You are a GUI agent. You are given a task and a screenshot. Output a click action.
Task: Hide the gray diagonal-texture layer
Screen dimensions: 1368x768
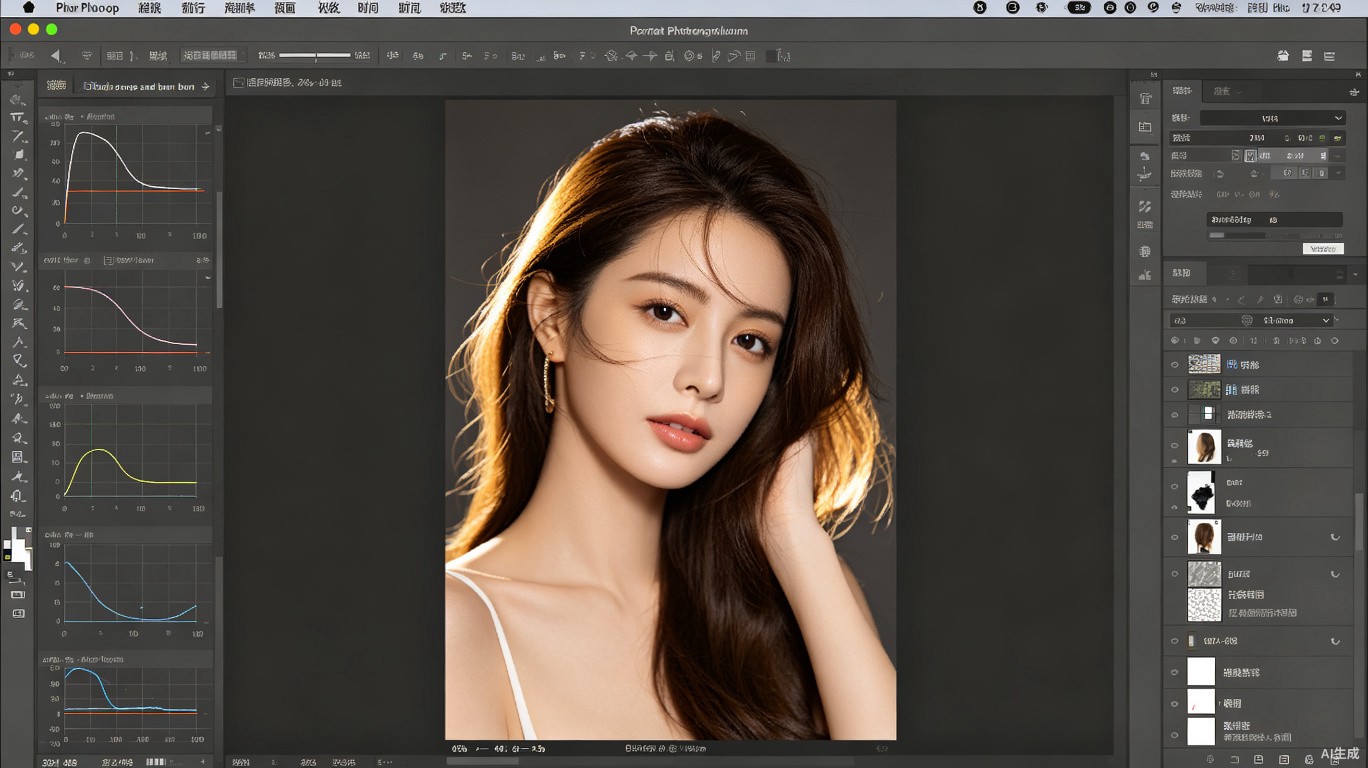point(1175,574)
